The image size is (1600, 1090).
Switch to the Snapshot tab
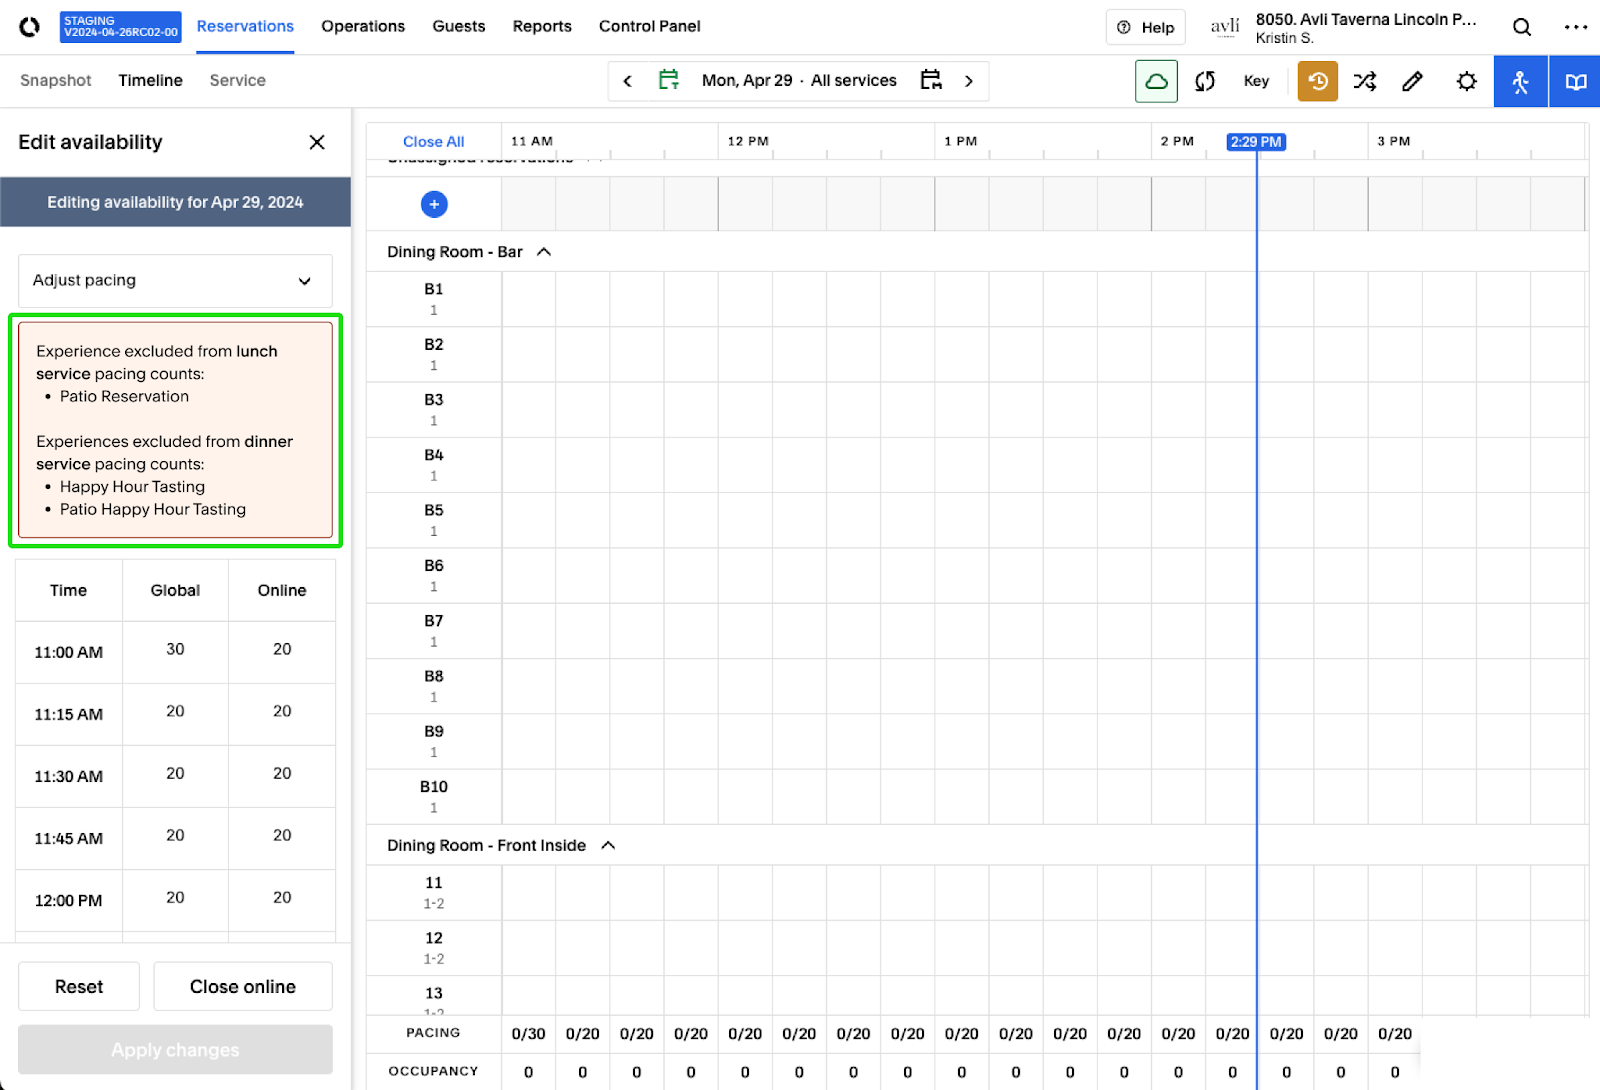(56, 80)
